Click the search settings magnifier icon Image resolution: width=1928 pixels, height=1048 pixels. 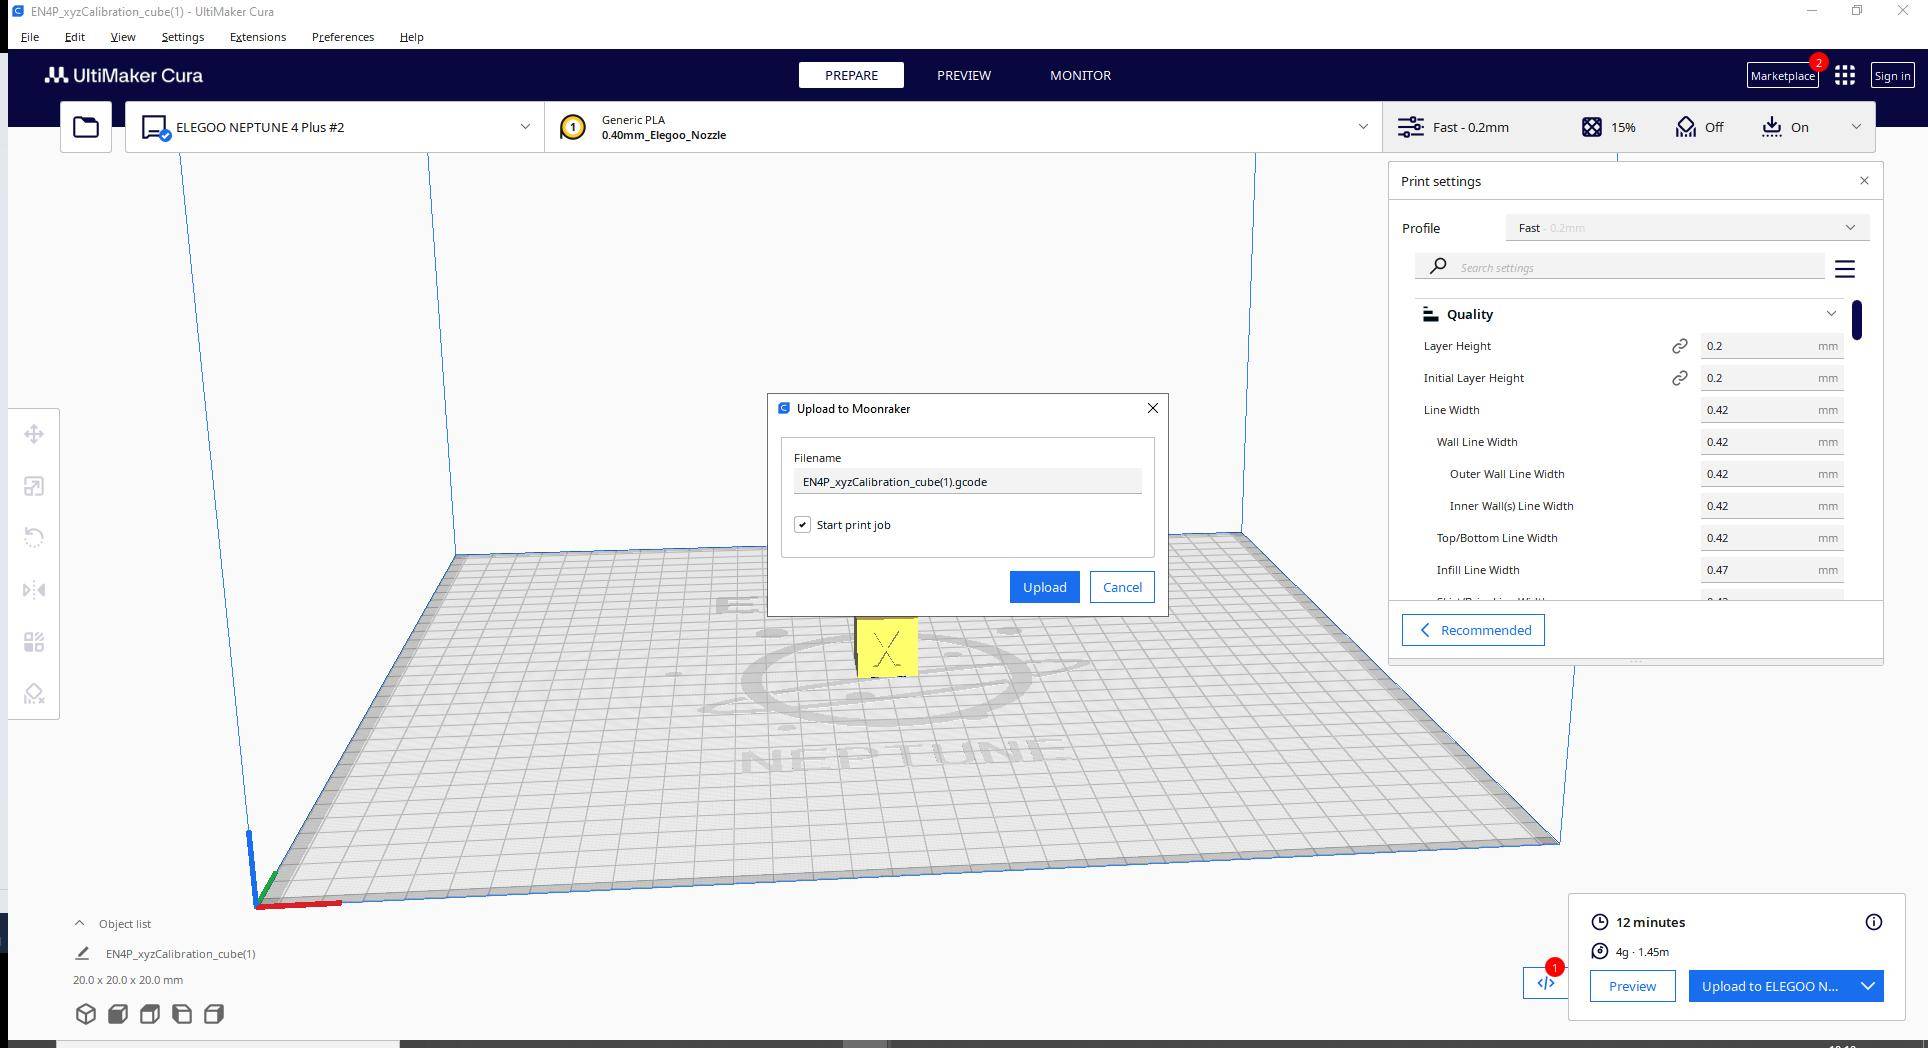pos(1438,266)
